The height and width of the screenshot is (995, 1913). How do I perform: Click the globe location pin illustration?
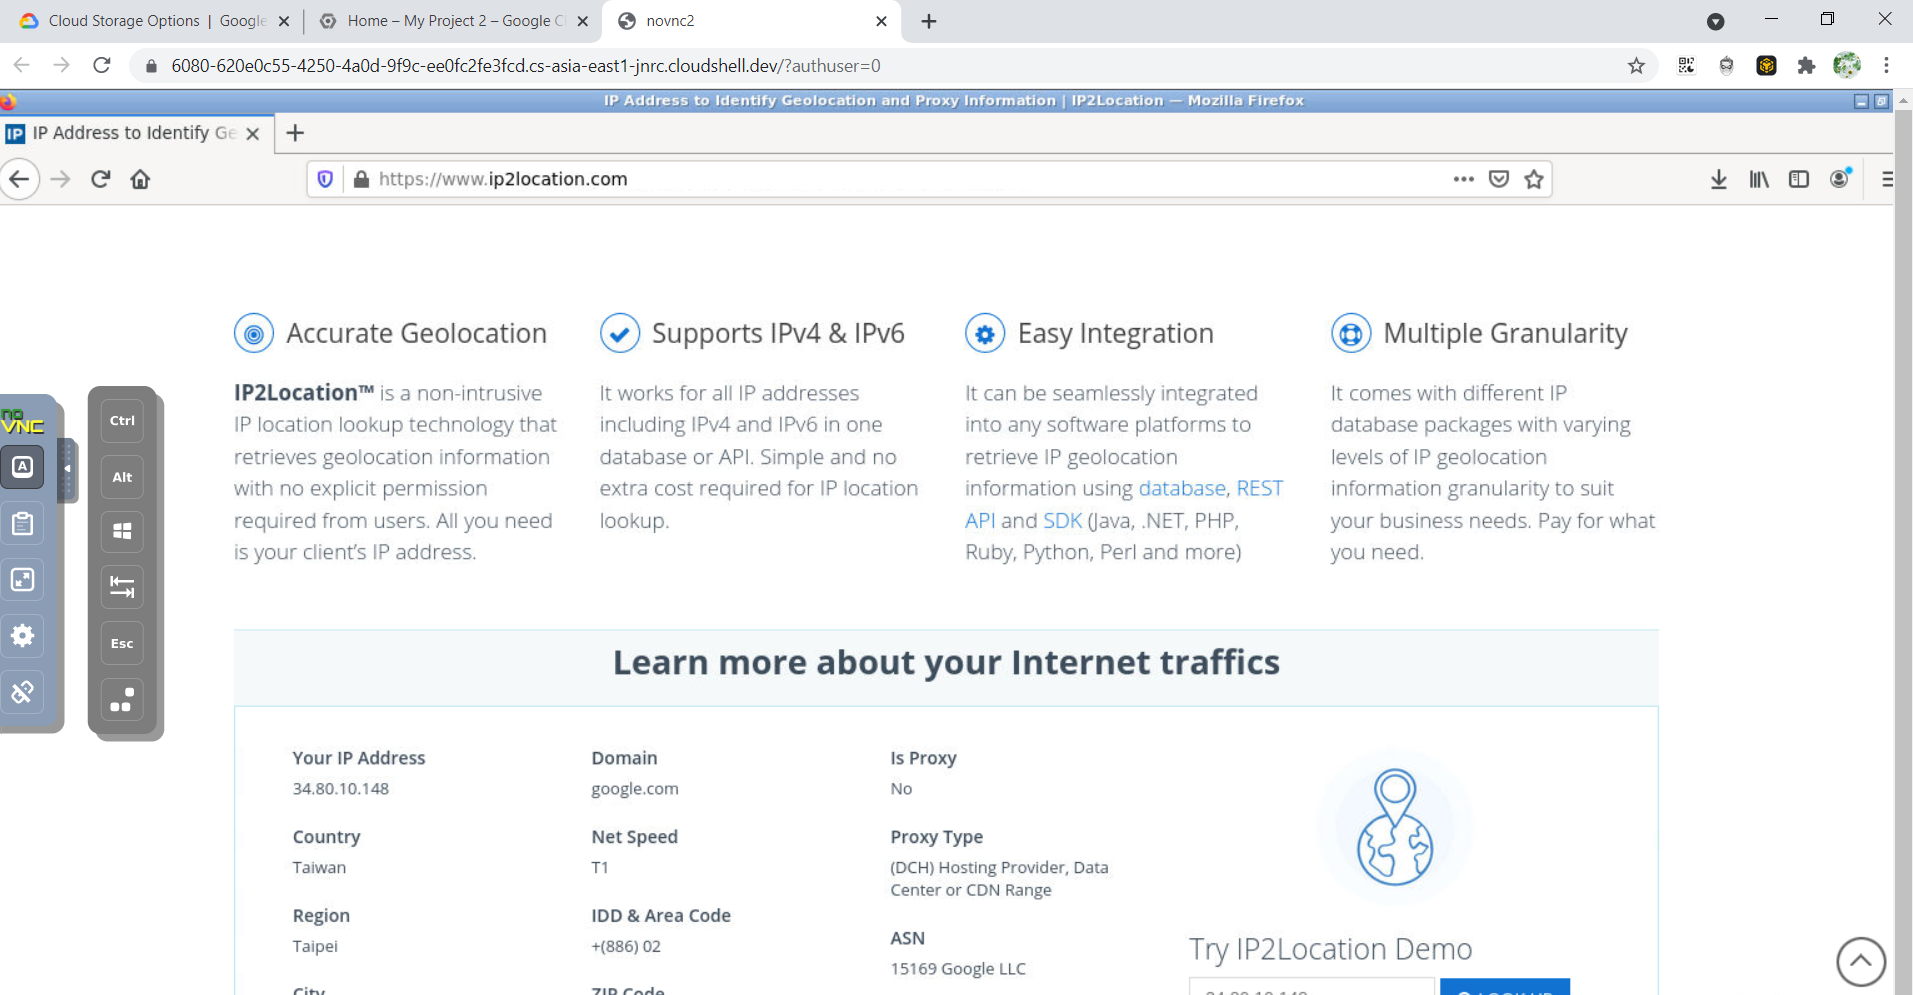[x=1395, y=827]
